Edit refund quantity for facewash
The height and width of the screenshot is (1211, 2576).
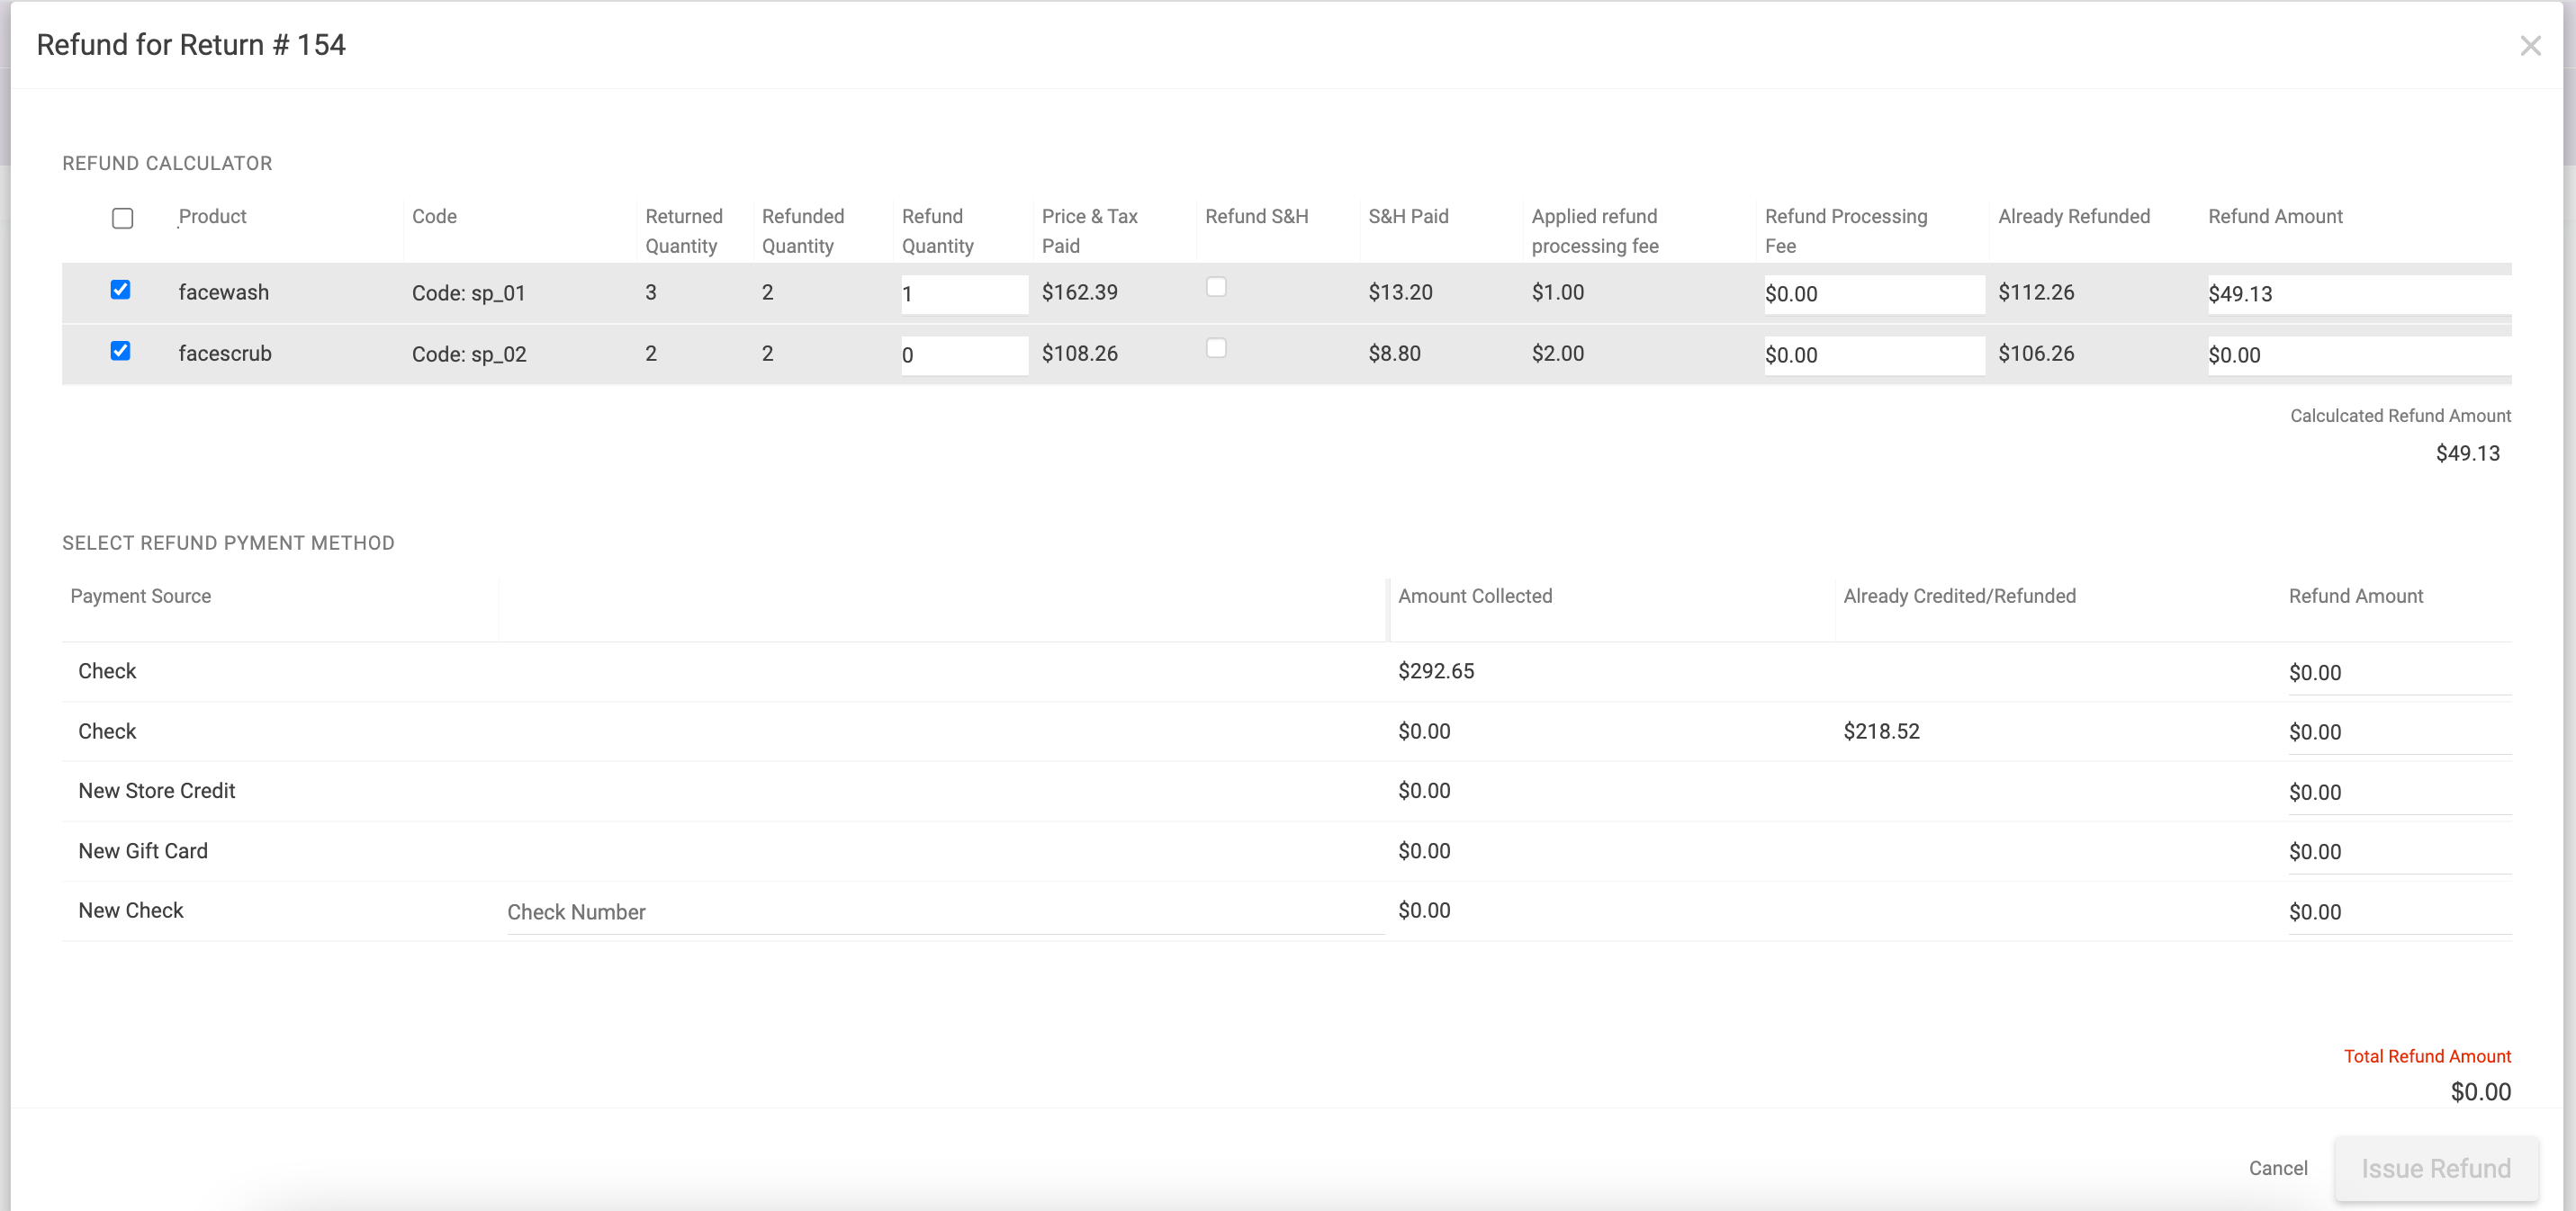963,293
